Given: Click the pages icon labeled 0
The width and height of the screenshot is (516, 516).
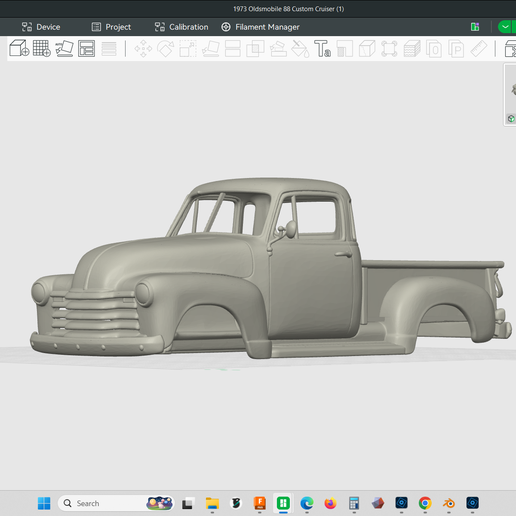Looking at the screenshot, I should pos(434,49).
